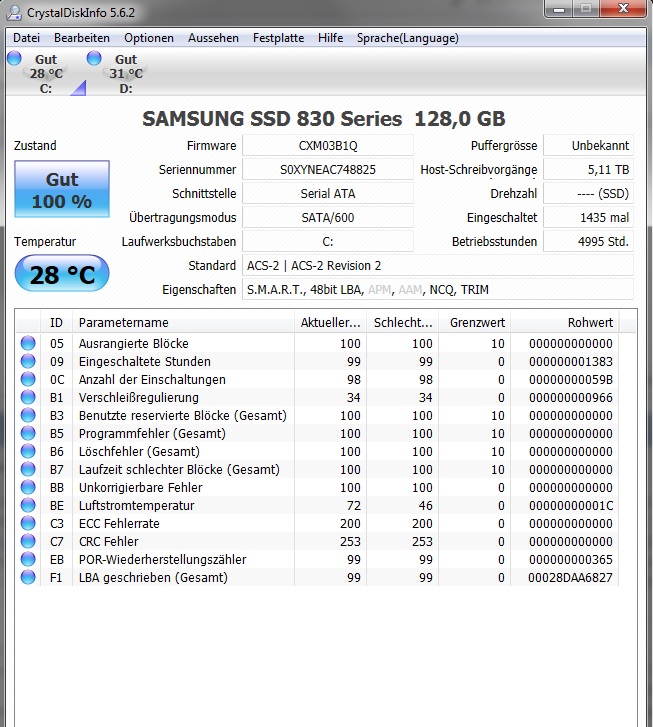Select drive D: at 31 °C

[x=126, y=73]
